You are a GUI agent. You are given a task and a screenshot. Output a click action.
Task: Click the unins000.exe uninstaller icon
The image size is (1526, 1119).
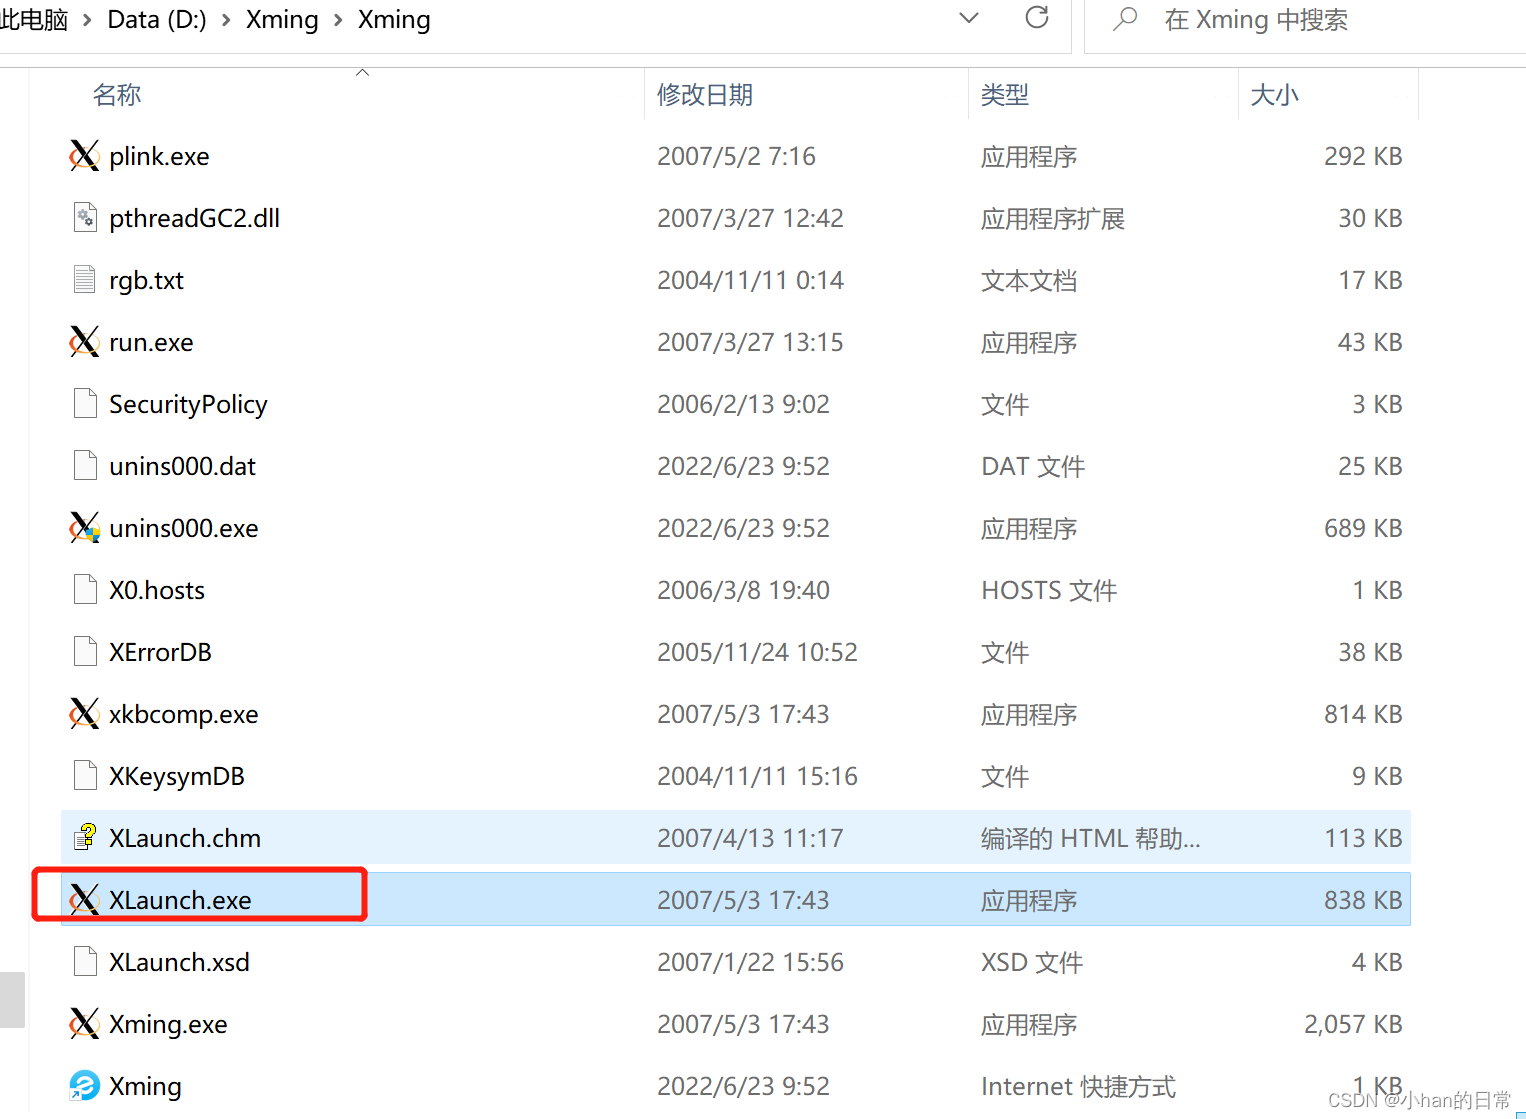click(x=85, y=527)
